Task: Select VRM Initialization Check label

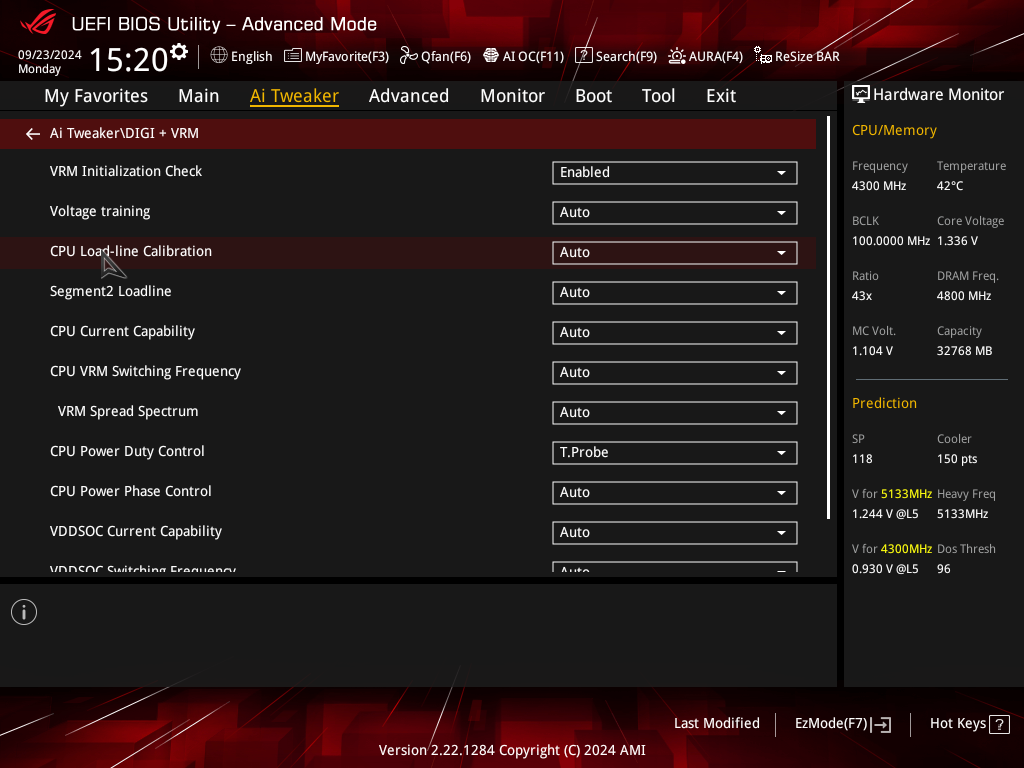Action: pos(126,171)
